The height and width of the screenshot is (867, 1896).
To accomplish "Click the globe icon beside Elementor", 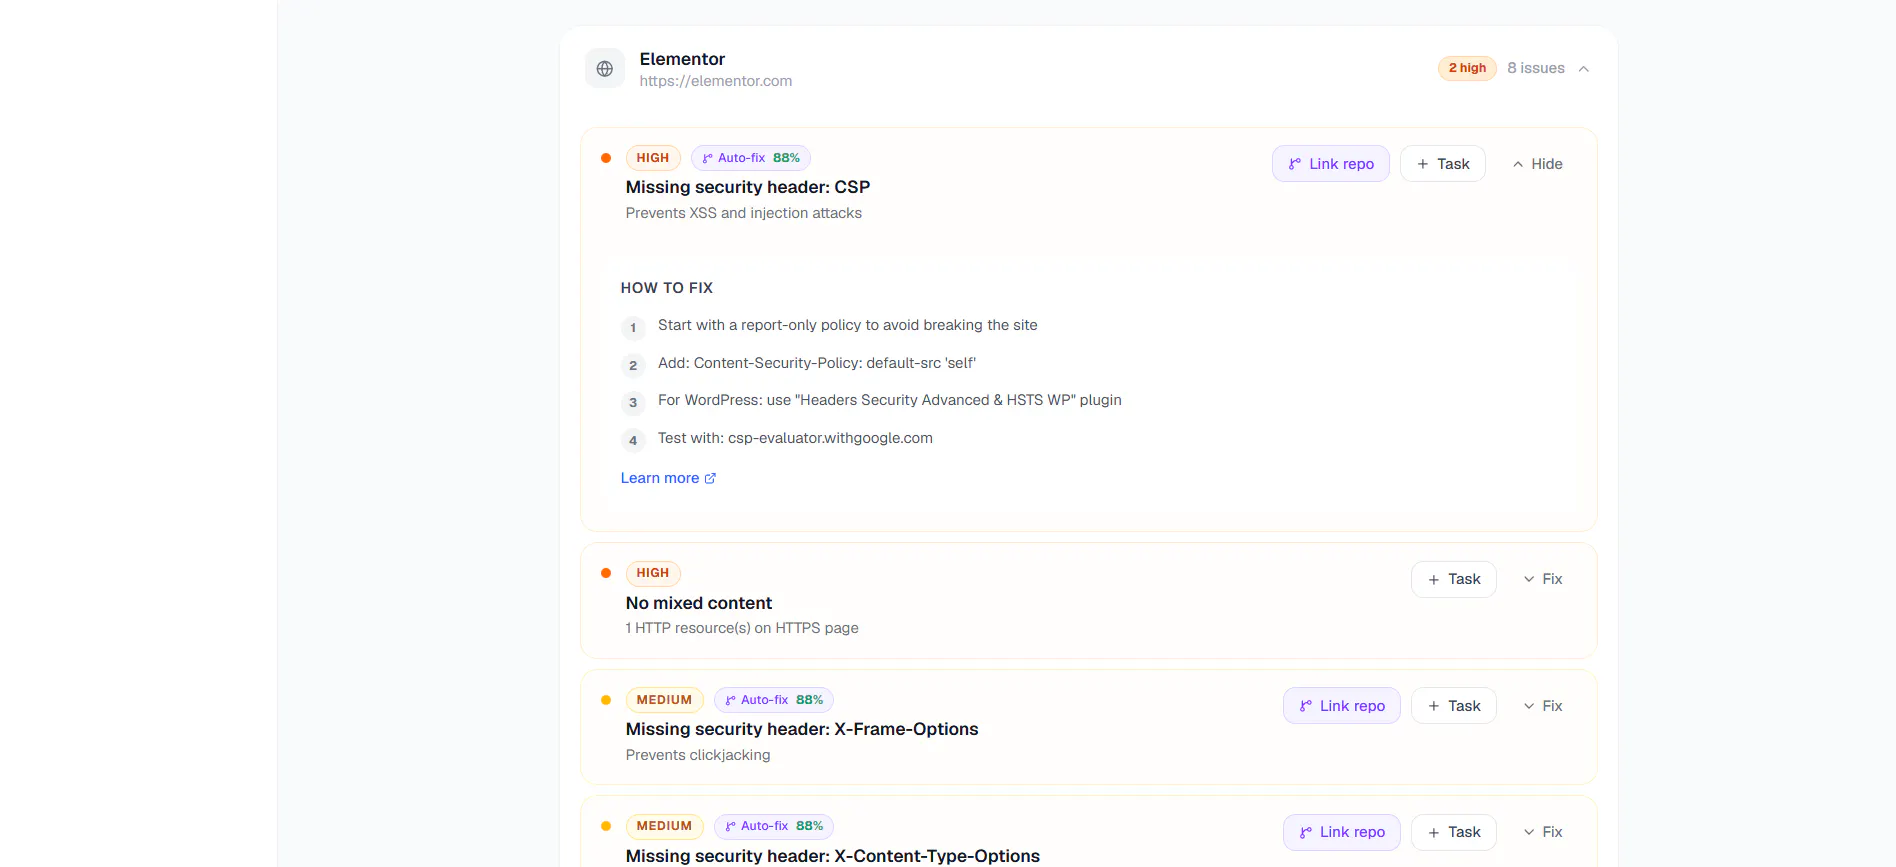I will [x=605, y=68].
